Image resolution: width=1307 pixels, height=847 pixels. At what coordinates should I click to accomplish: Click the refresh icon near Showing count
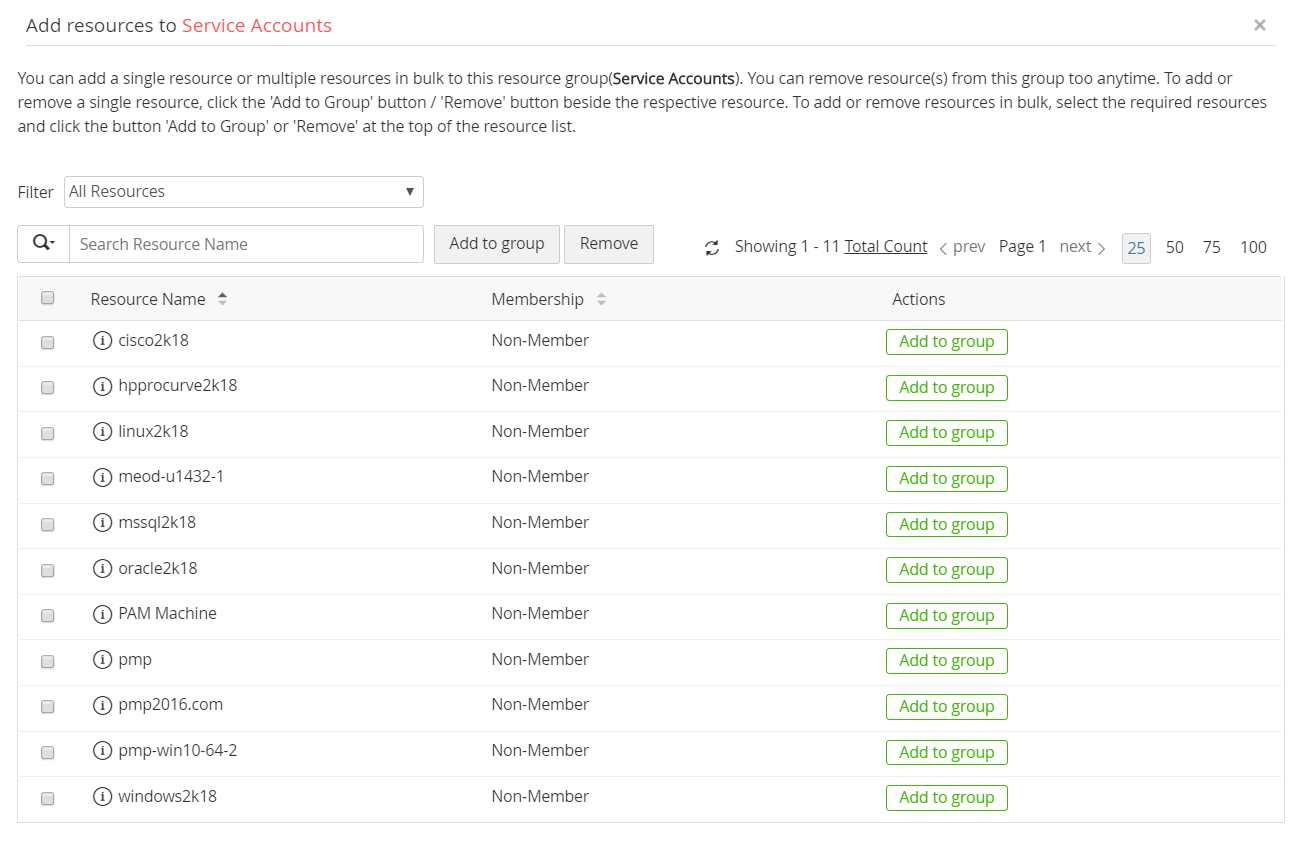712,248
